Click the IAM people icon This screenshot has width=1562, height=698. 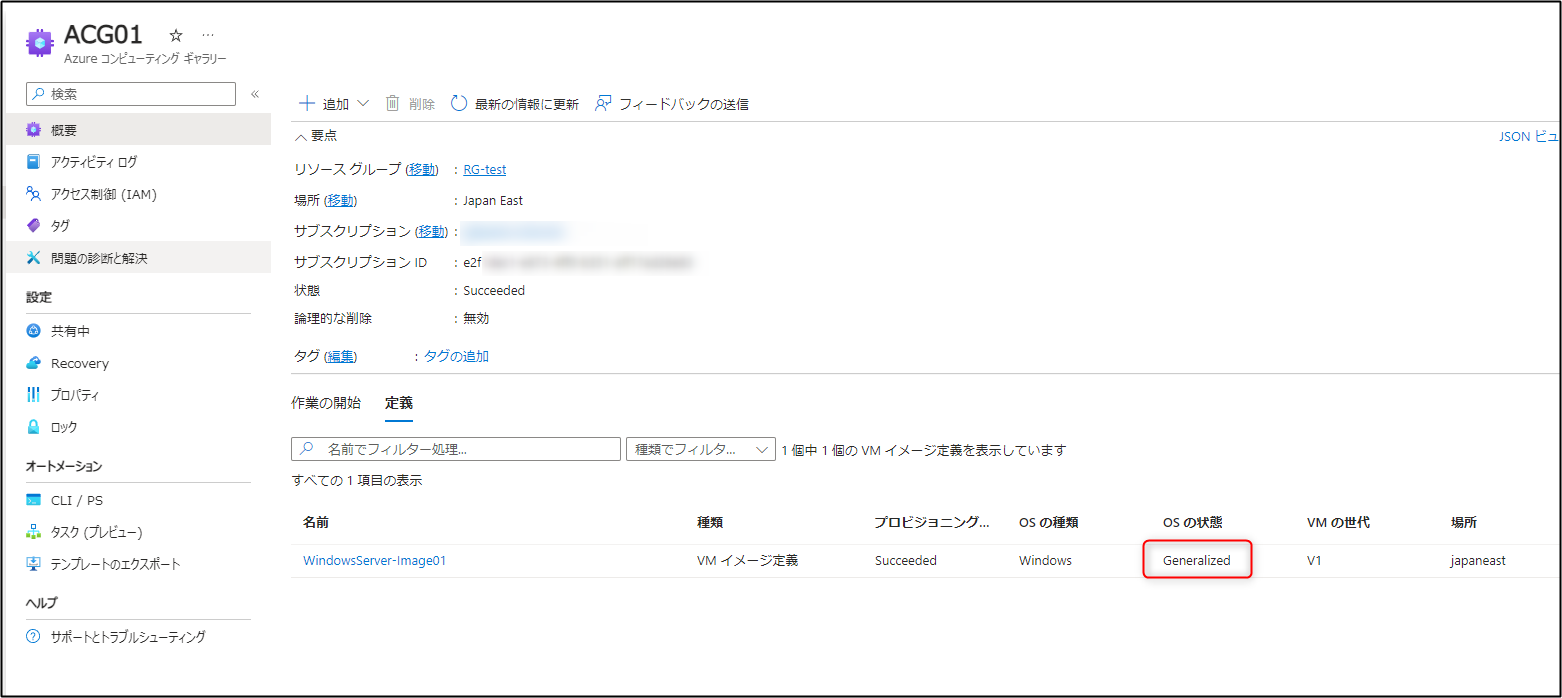point(34,194)
